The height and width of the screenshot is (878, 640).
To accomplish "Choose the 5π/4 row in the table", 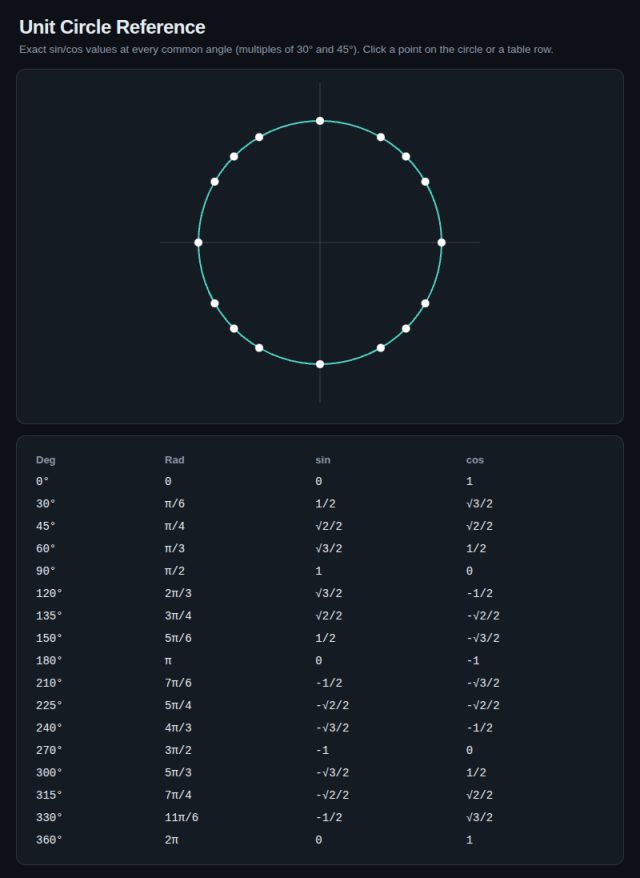I will tap(320, 706).
